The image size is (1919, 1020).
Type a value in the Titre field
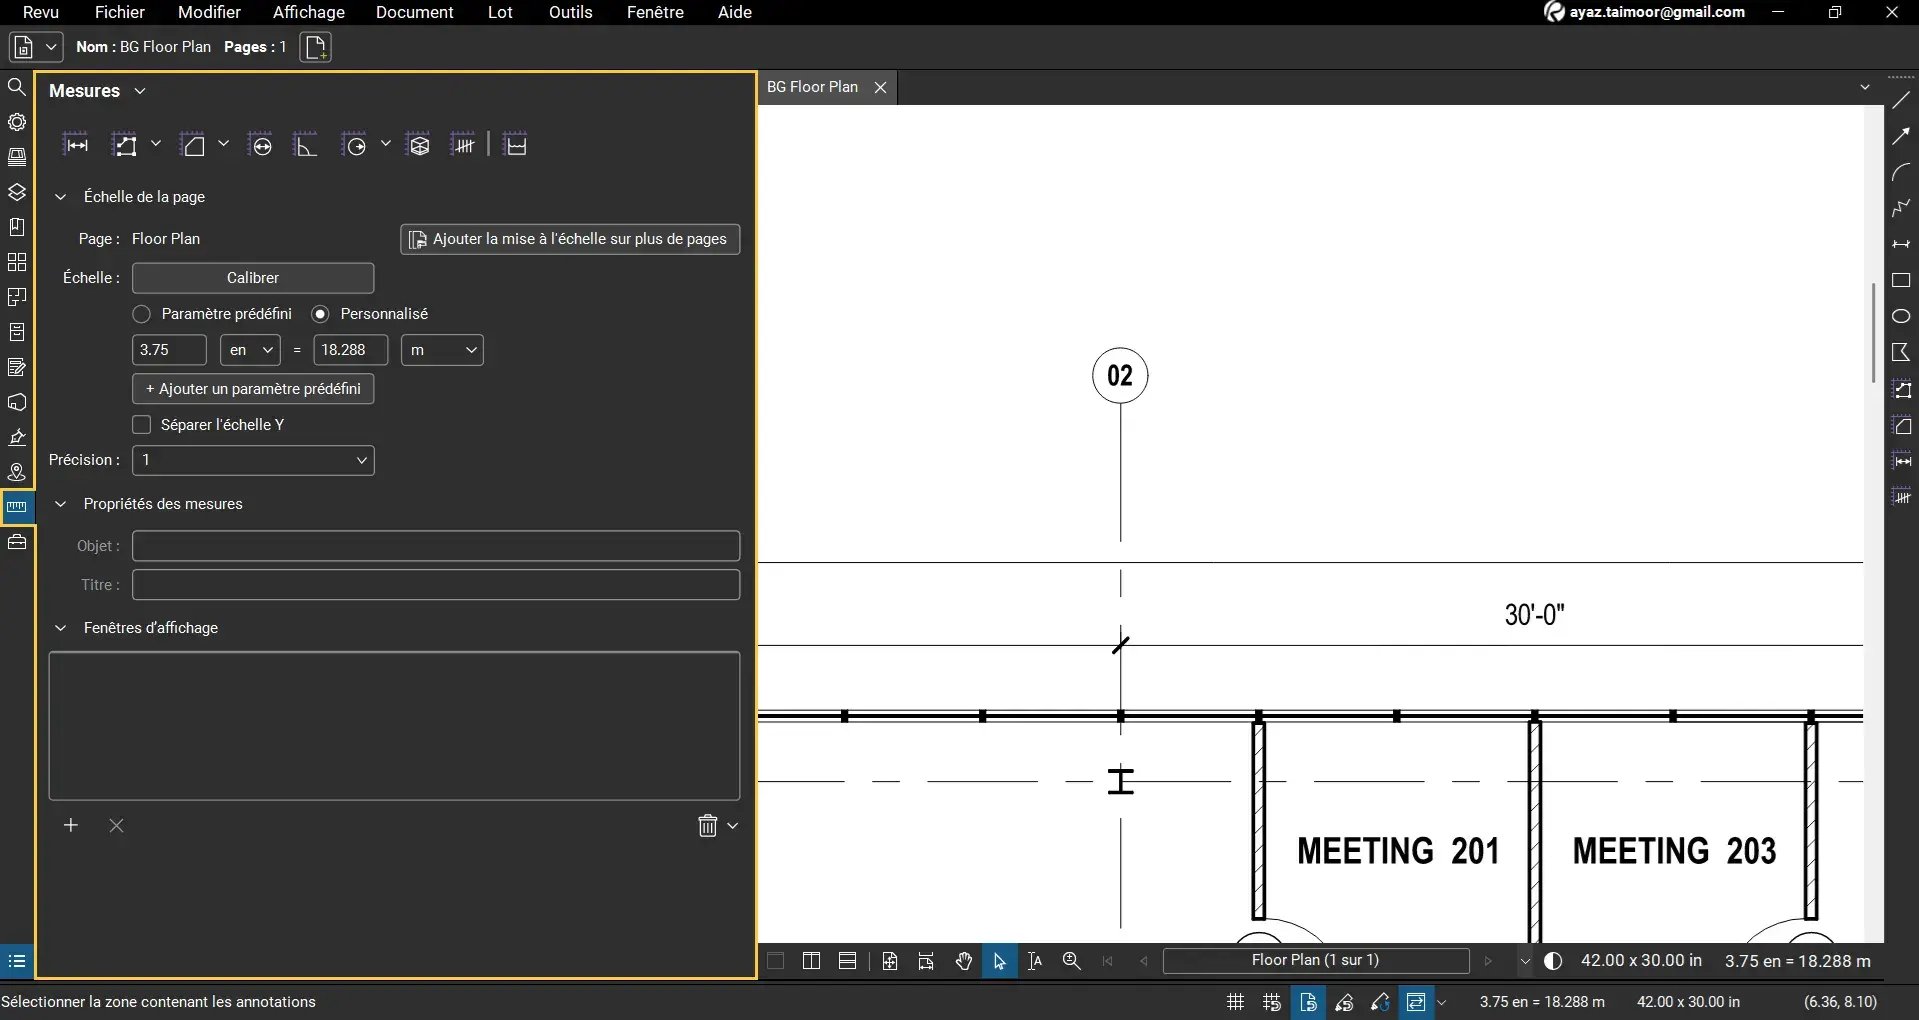pyautogui.click(x=436, y=585)
